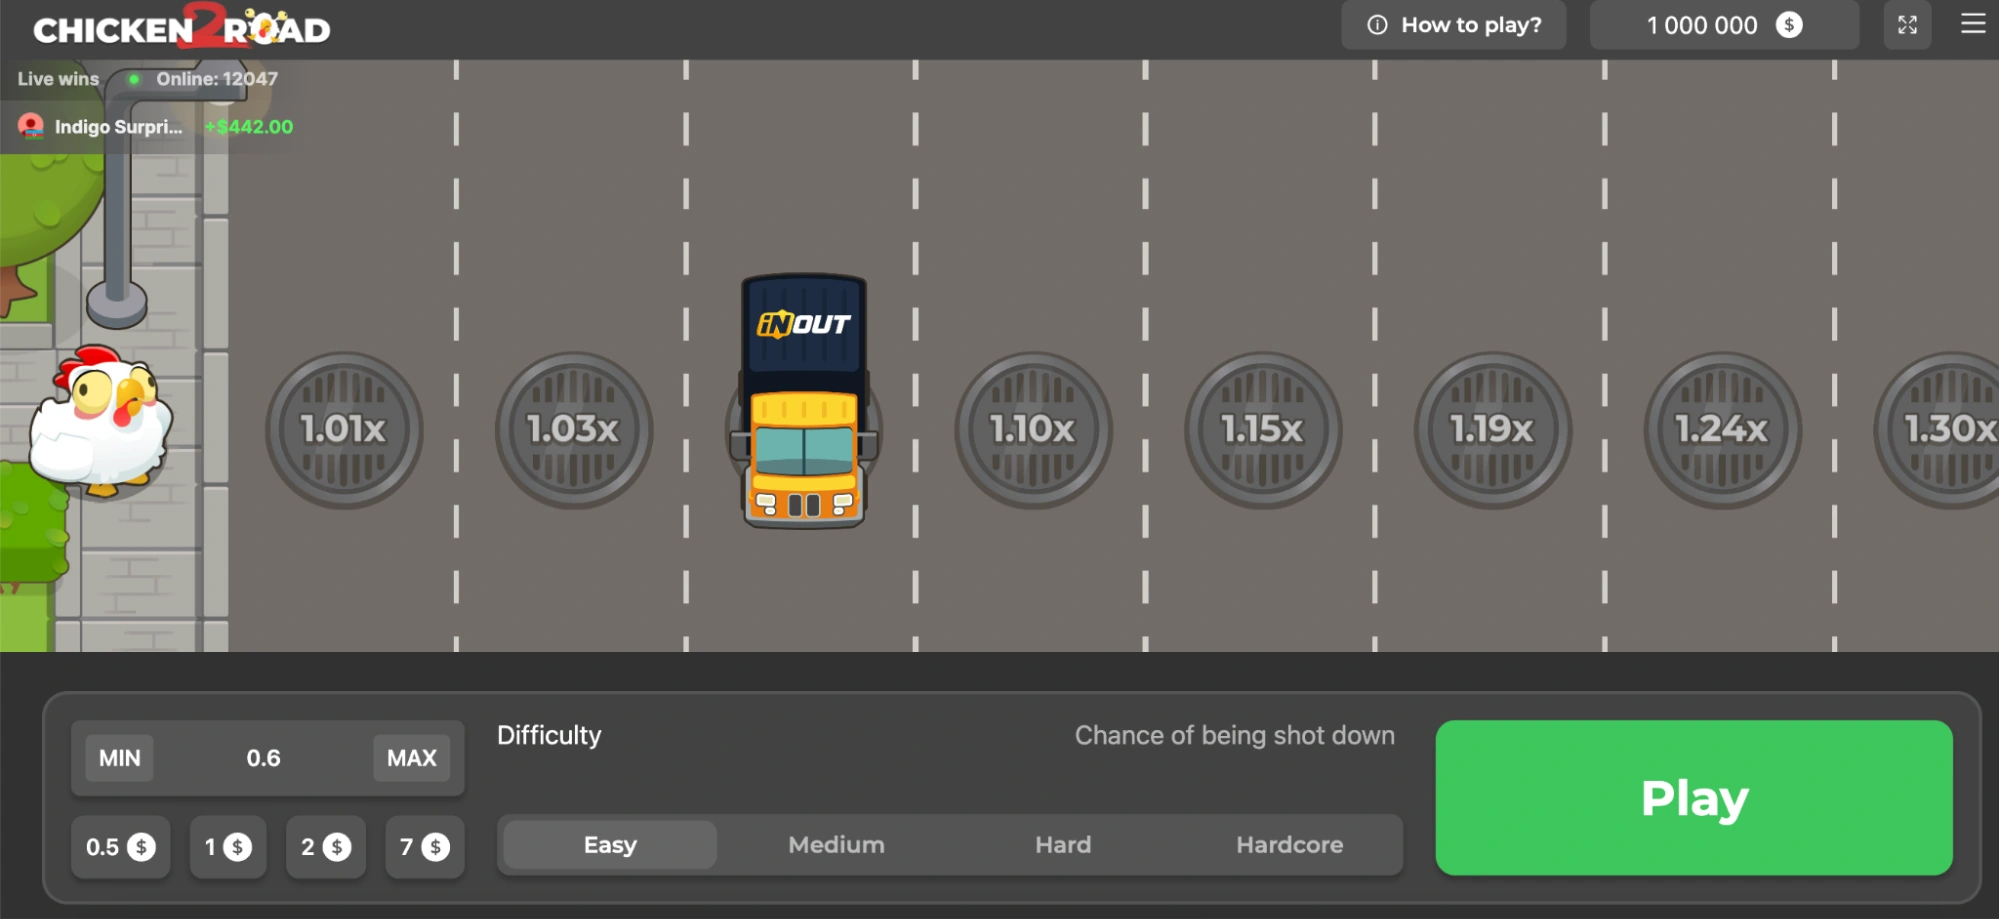1999x920 pixels.
Task: Select Easy difficulty
Action: coord(610,845)
